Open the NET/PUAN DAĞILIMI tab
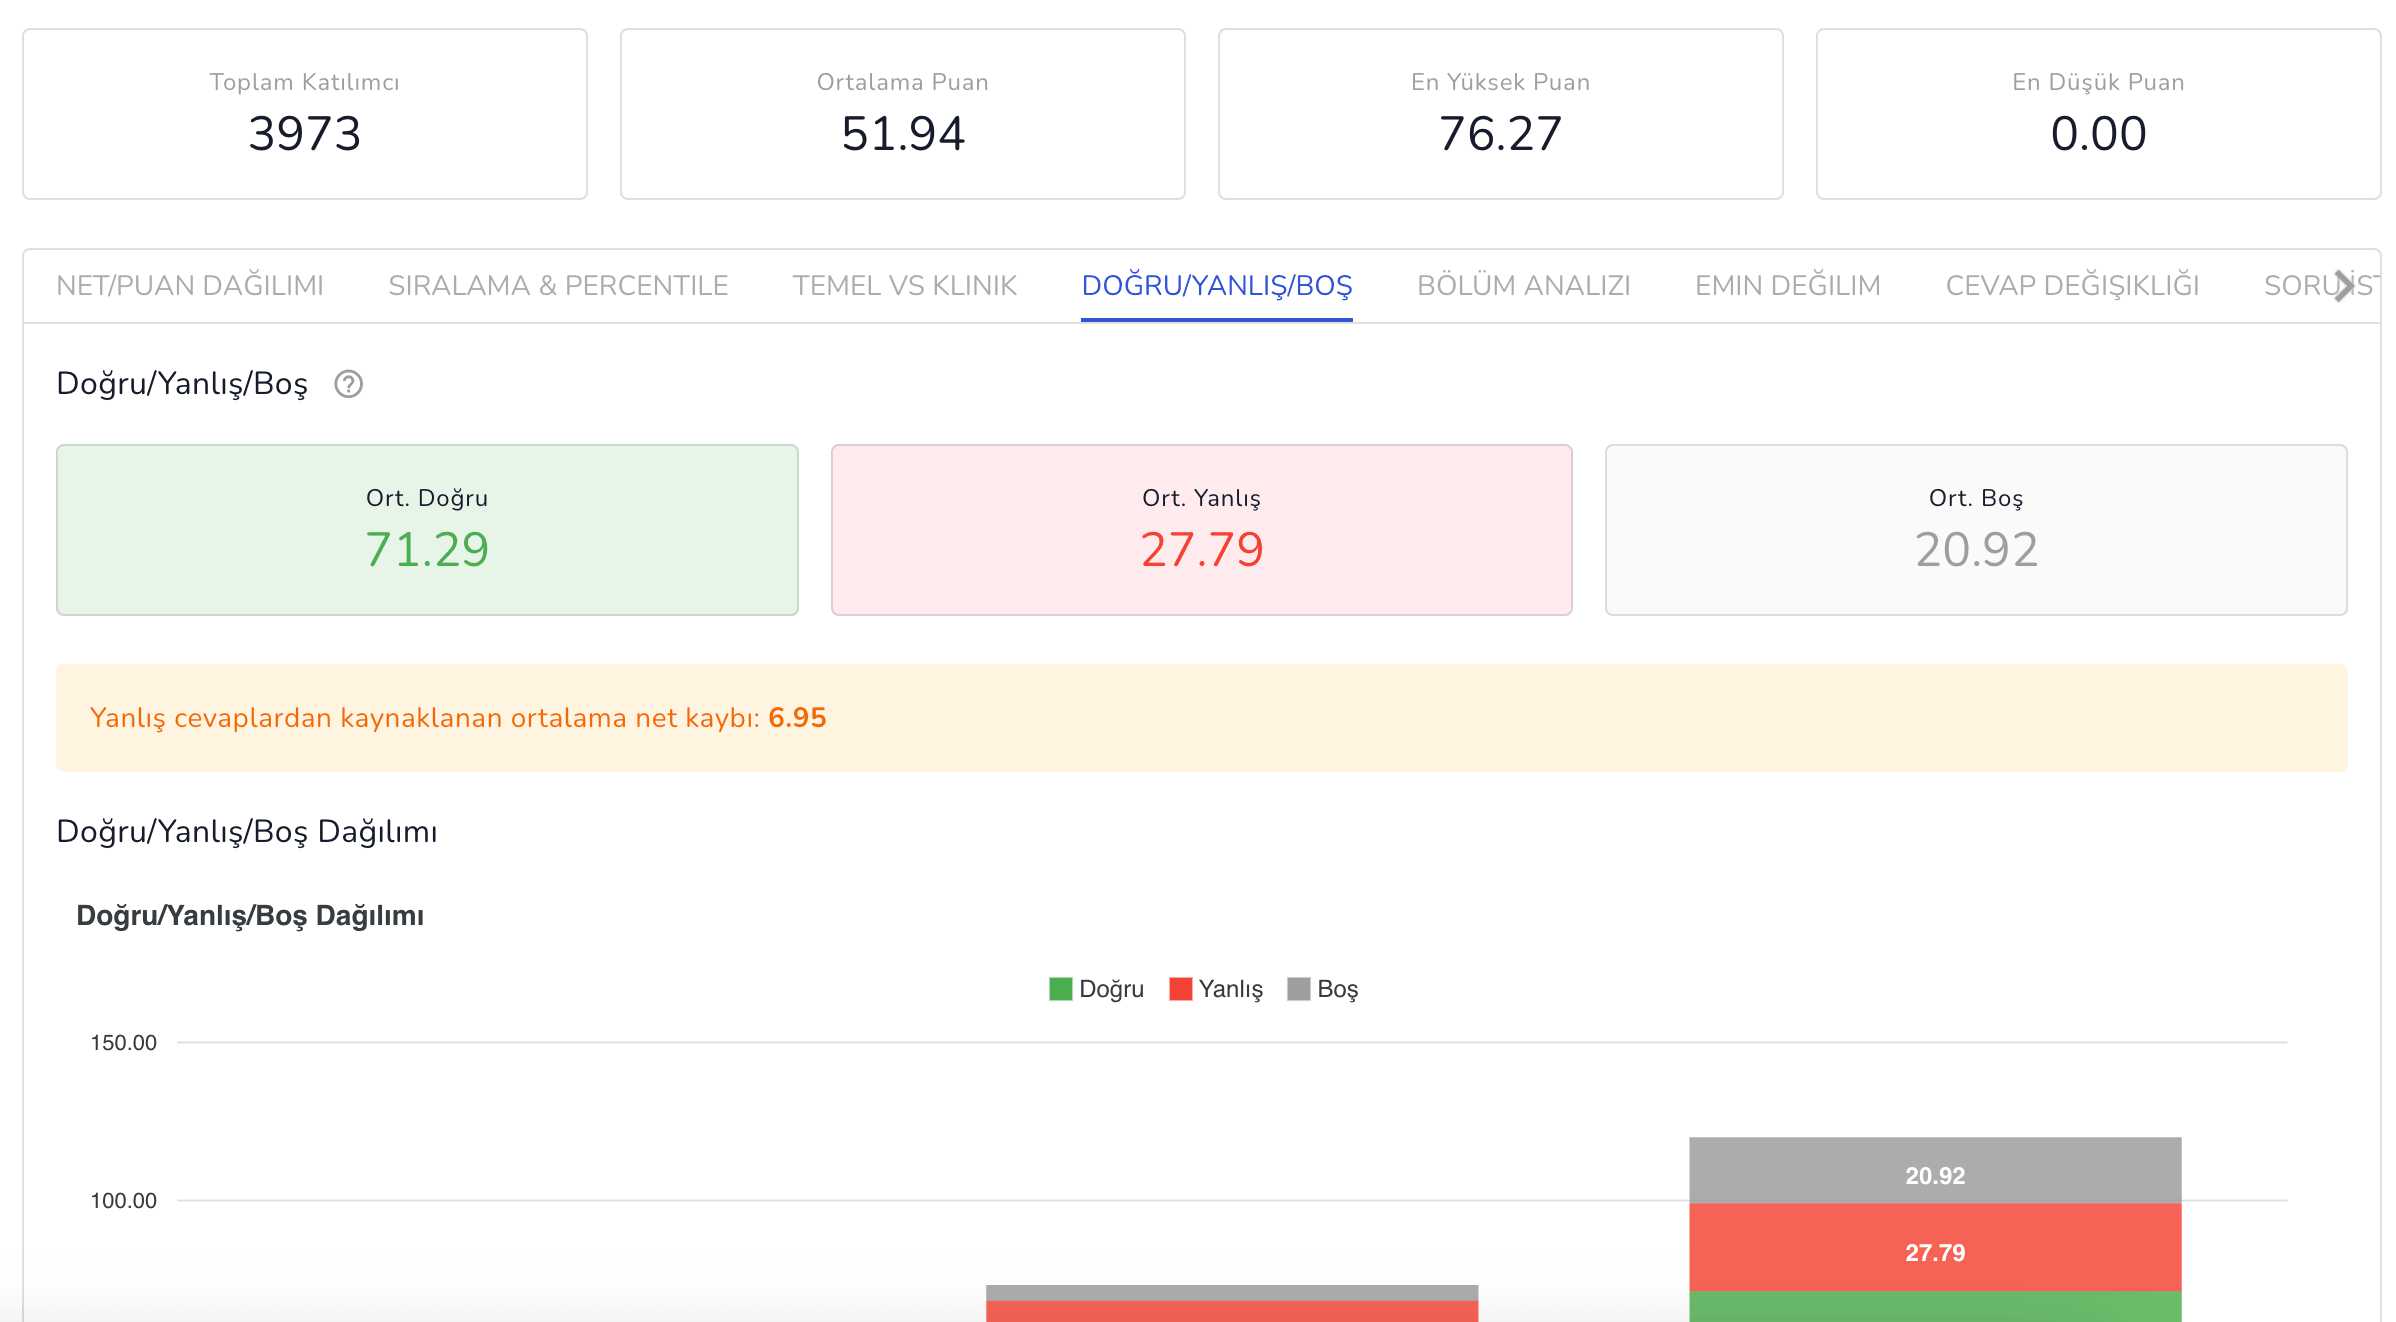 [x=190, y=286]
